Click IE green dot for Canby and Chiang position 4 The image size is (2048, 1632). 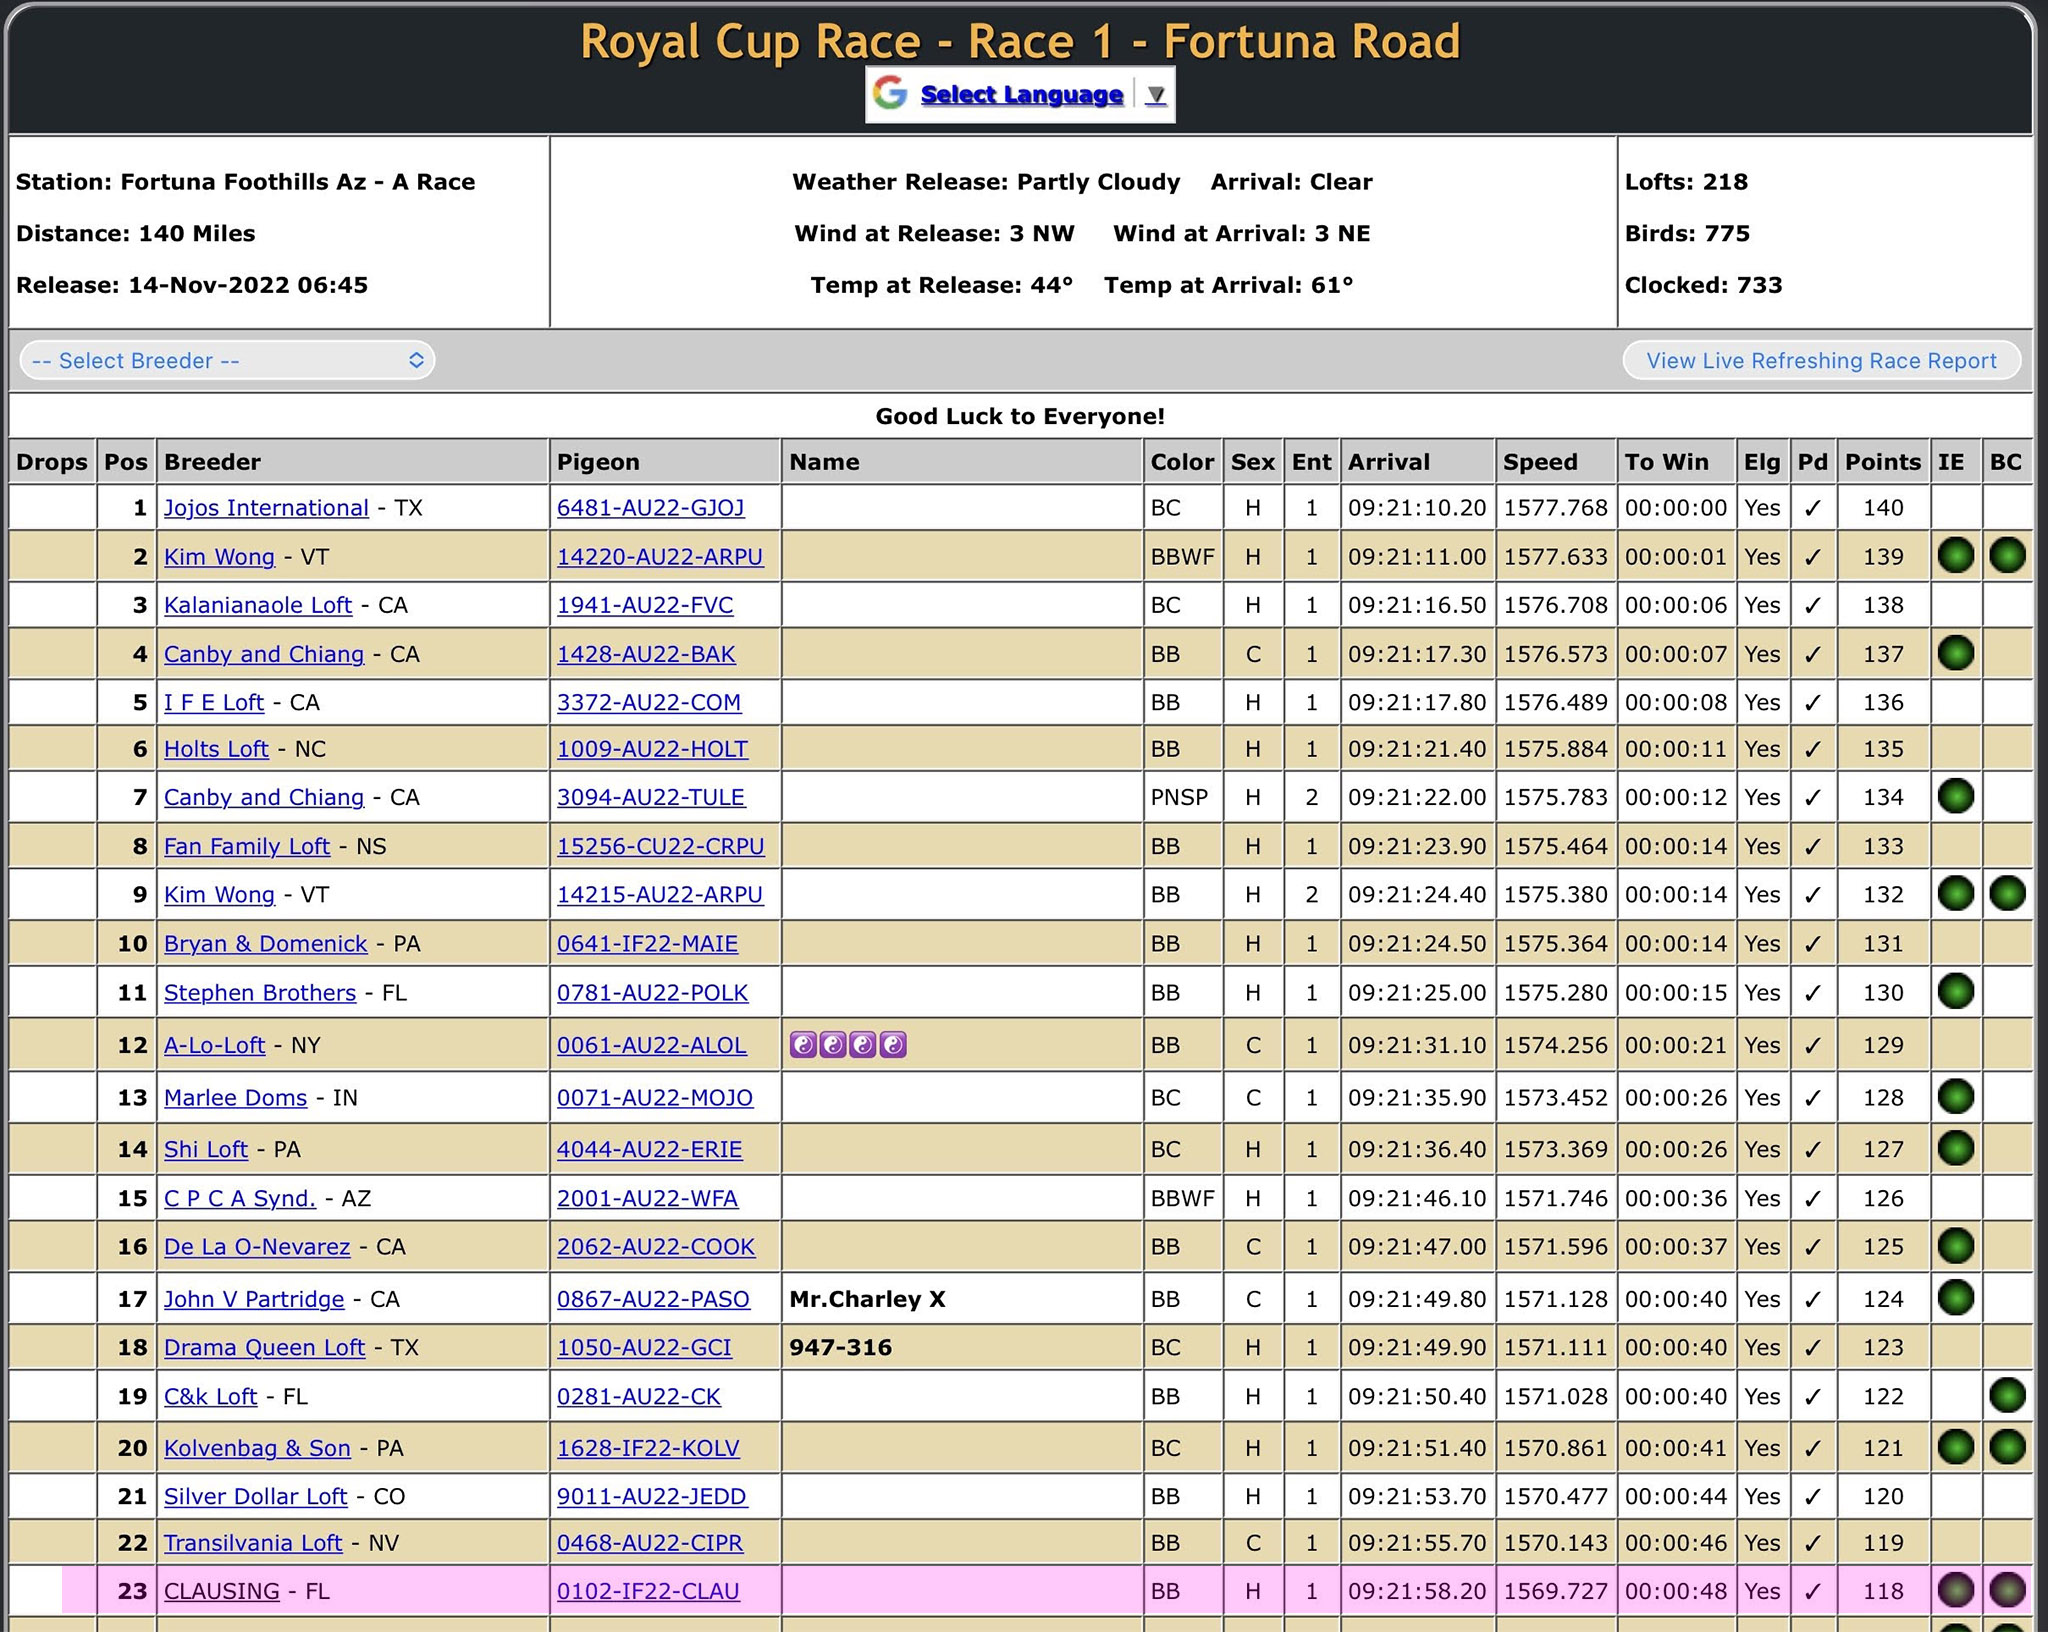tap(1955, 653)
